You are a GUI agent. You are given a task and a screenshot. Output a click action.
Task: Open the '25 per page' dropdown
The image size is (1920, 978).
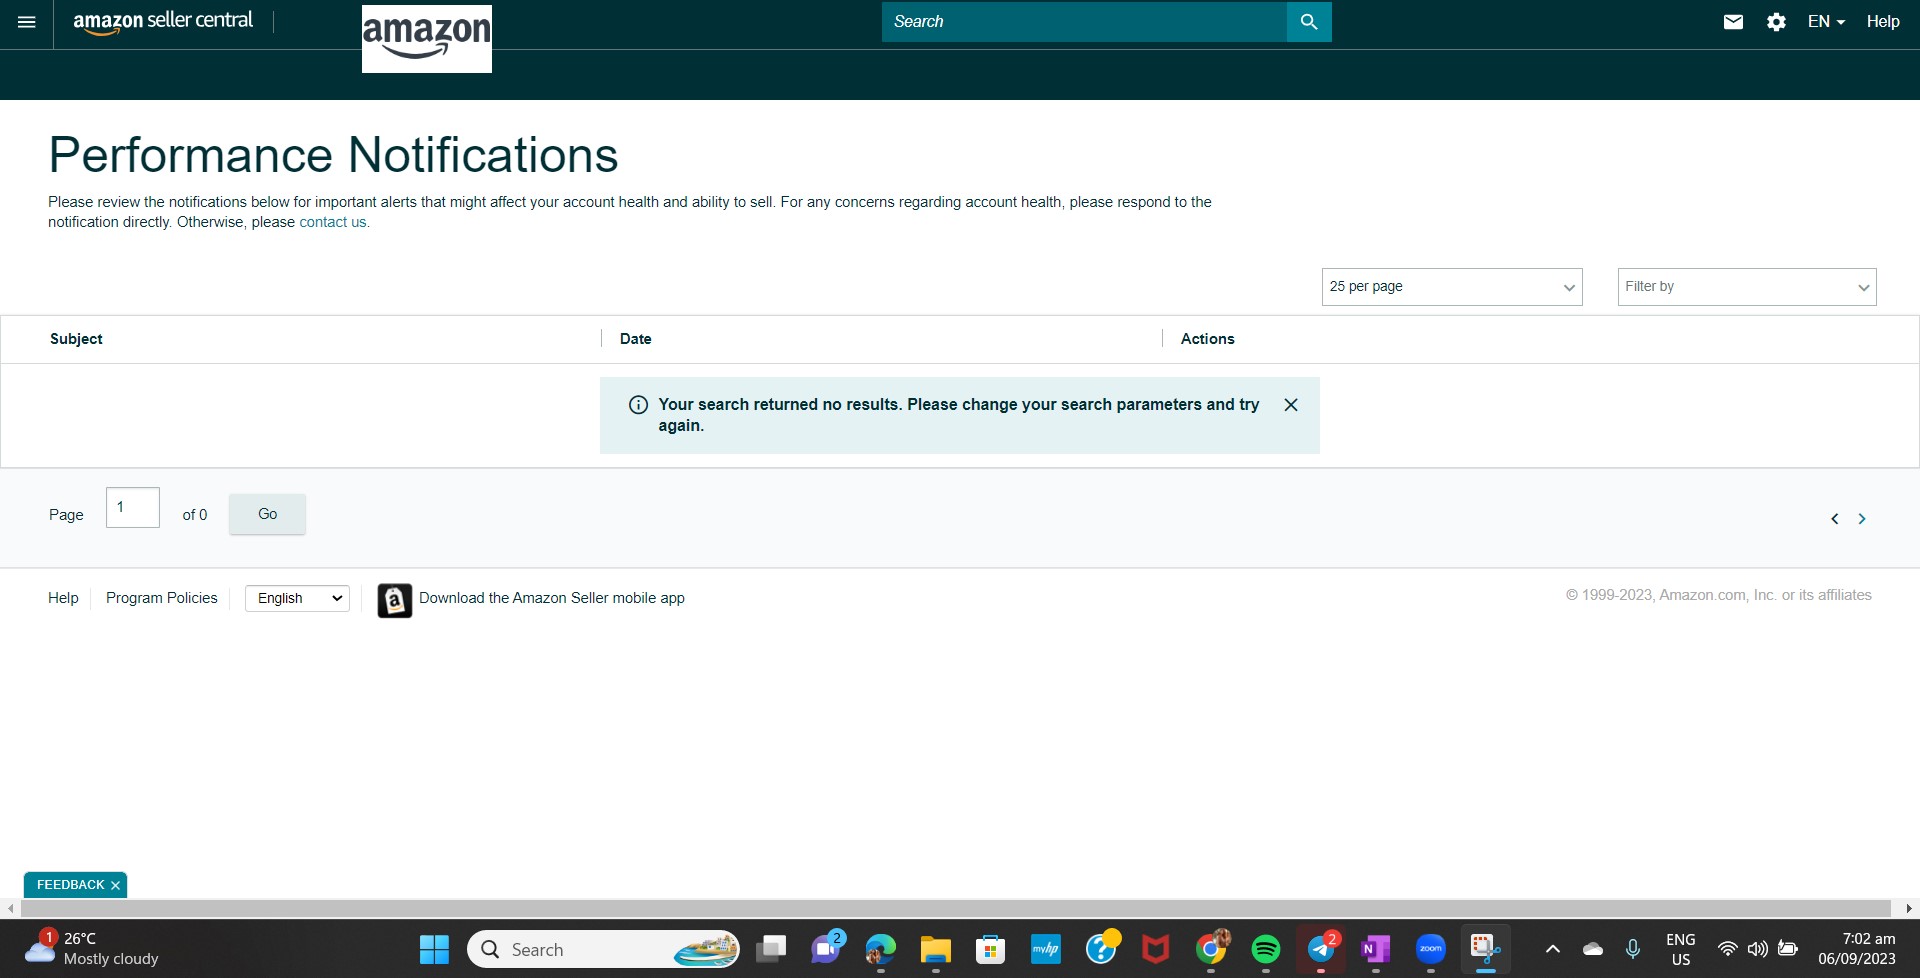point(1452,287)
